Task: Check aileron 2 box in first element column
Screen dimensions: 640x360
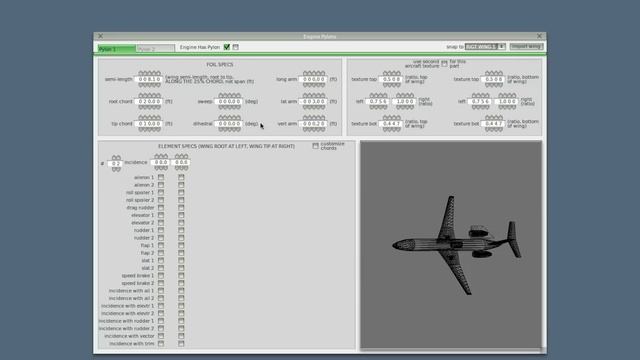Action: click(161, 185)
